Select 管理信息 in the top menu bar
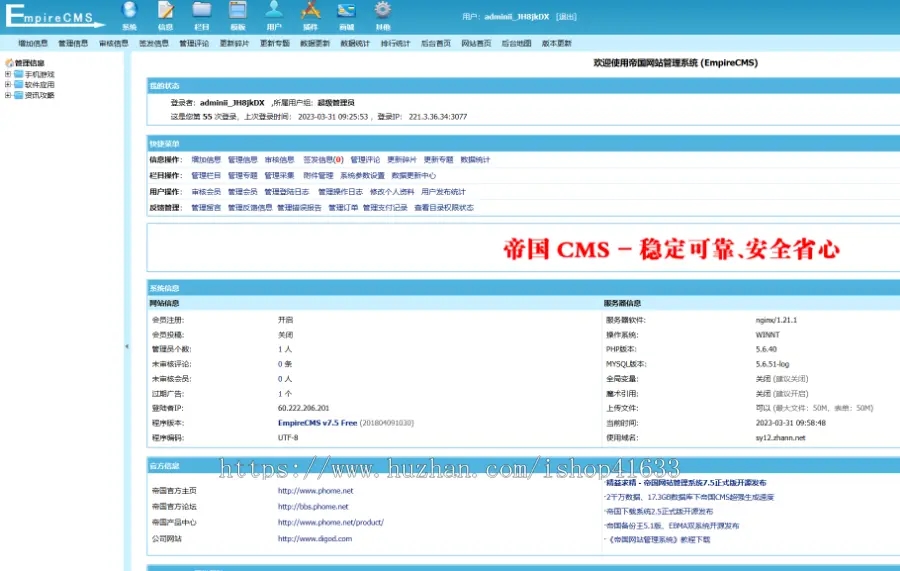The width and height of the screenshot is (900, 571). coord(73,43)
